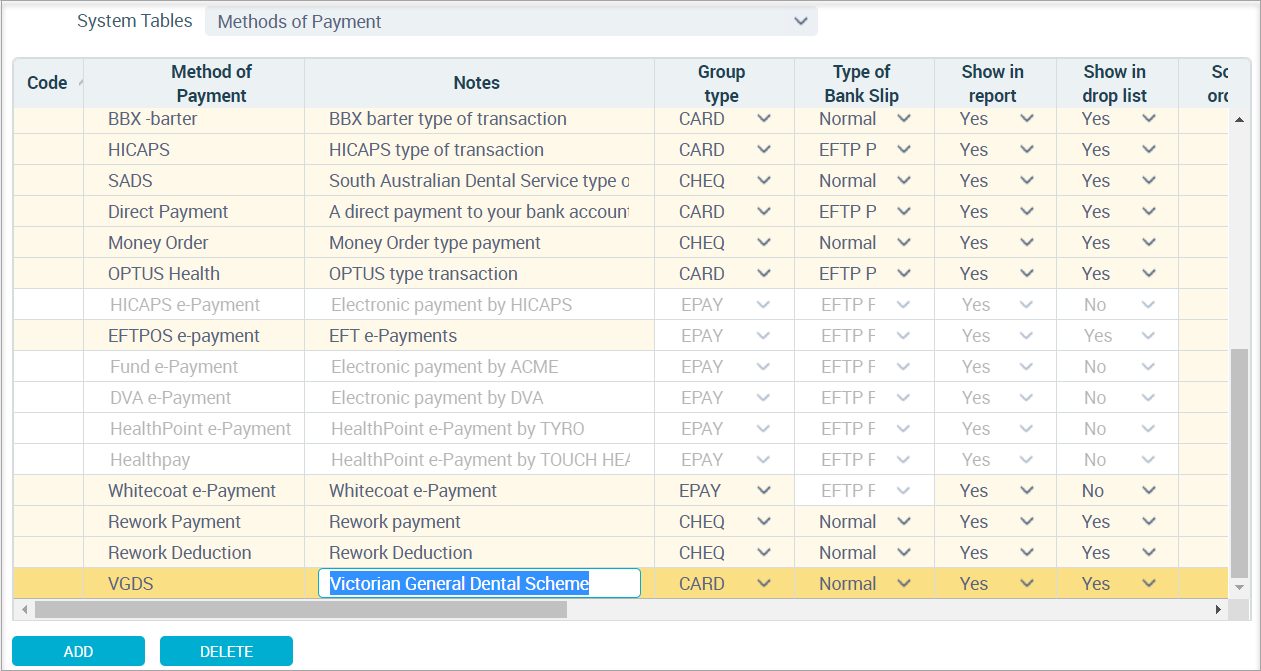
Task: Click the 'EFT e-Payments' notes cell
Action: 479,335
